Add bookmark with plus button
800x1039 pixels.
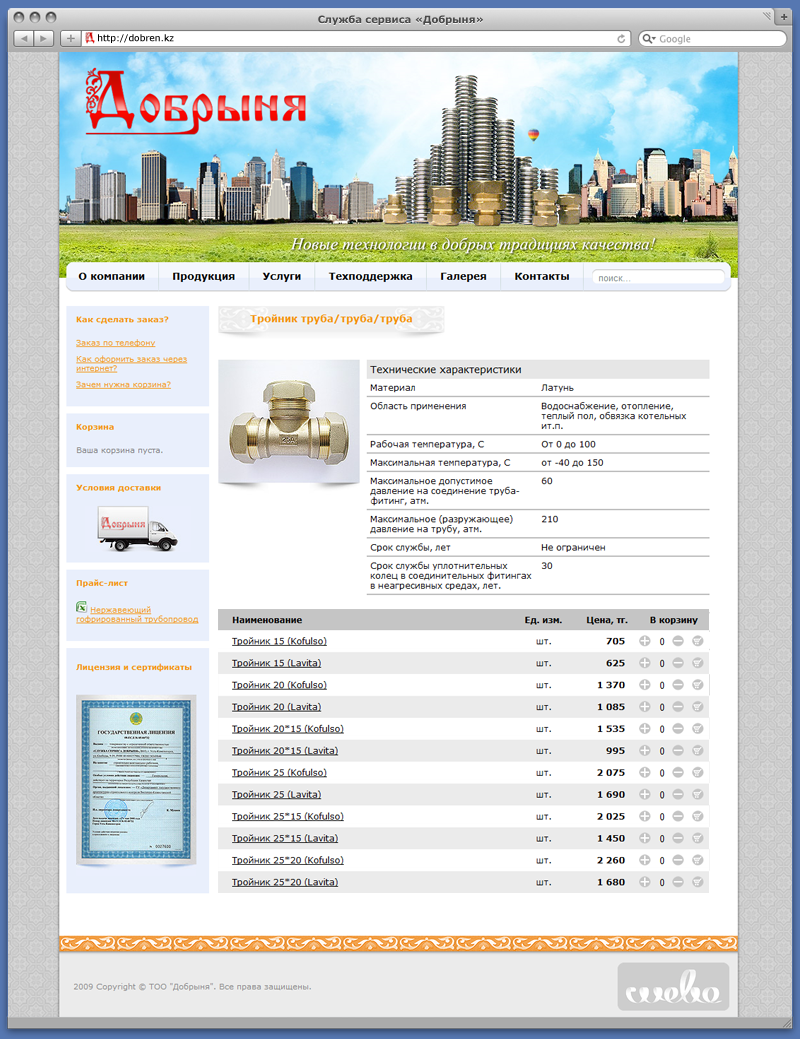coord(70,38)
